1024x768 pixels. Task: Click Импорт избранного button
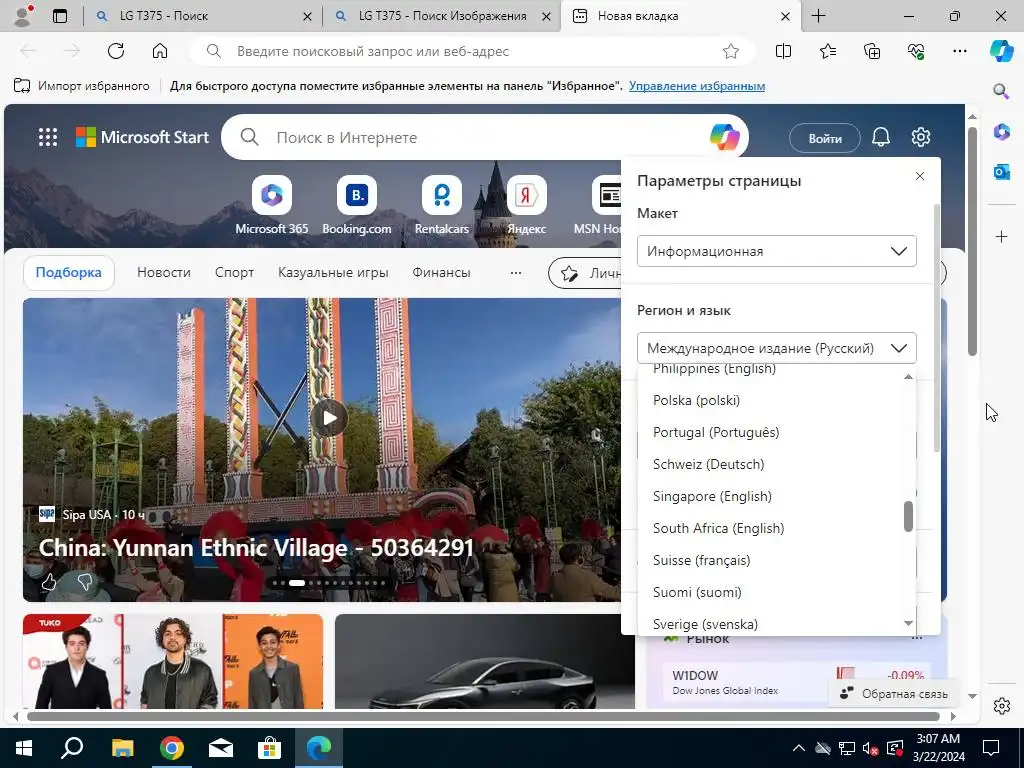pos(82,86)
